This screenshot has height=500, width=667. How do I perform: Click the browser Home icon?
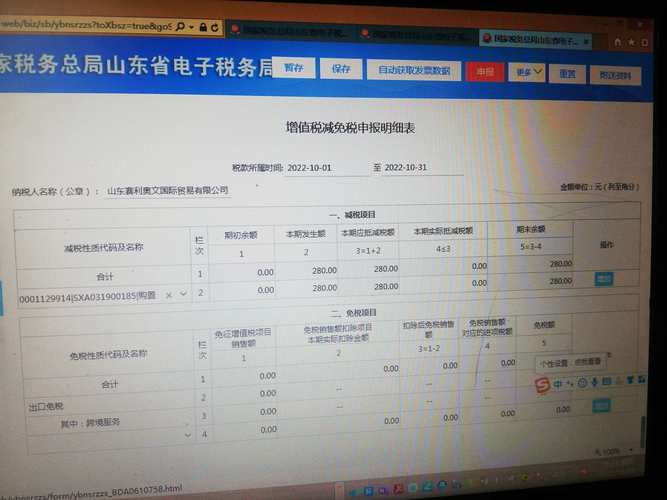point(618,42)
